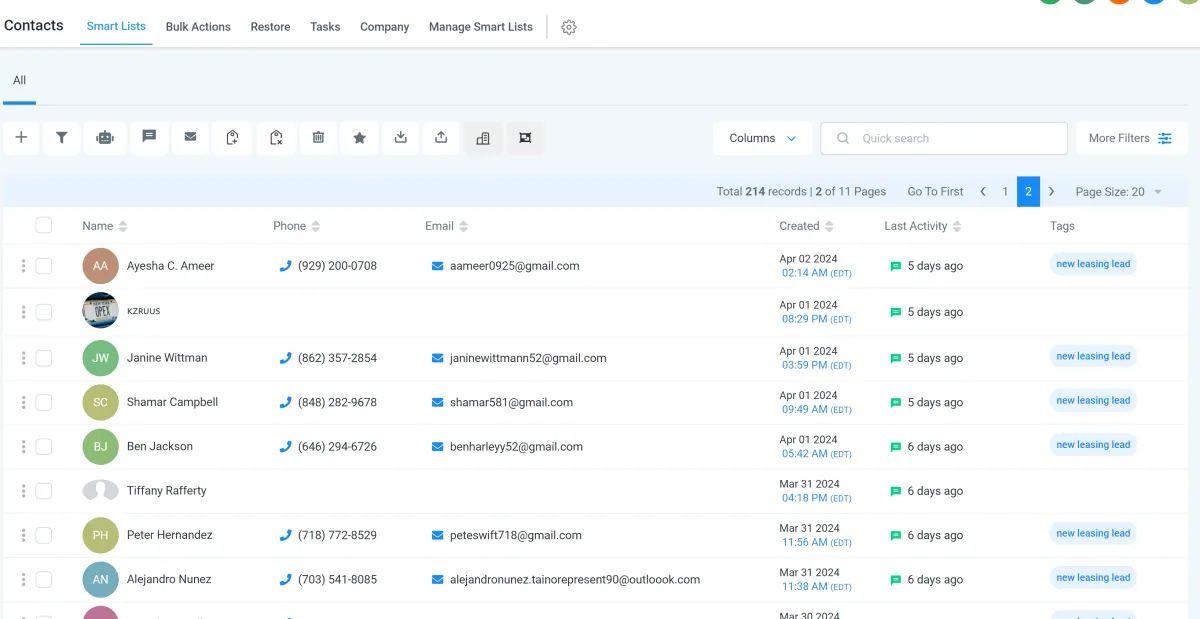Tick the checkbox beside Ben Jackson
This screenshot has width=1200, height=619.
(44, 447)
